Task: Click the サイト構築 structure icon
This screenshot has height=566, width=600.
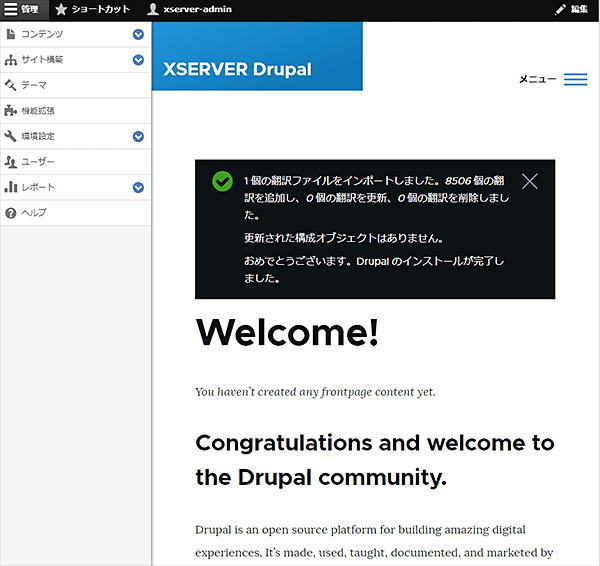Action: click(11, 60)
